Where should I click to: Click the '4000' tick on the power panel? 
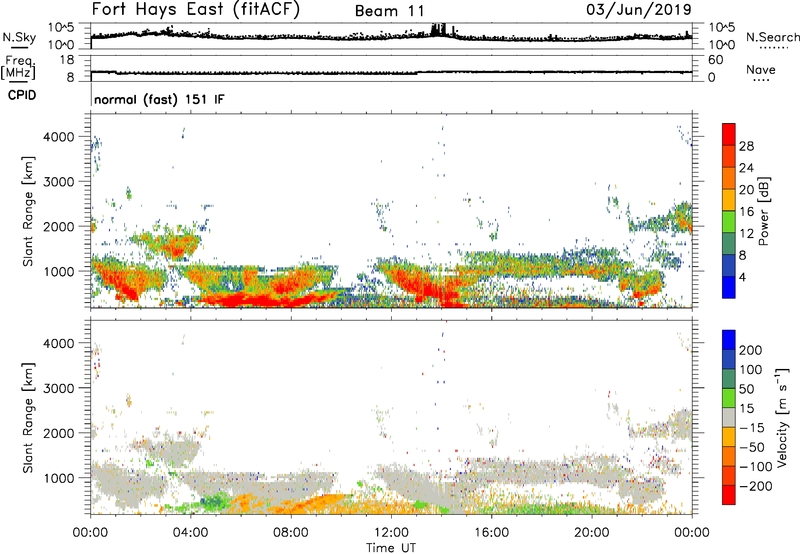[x=59, y=137]
